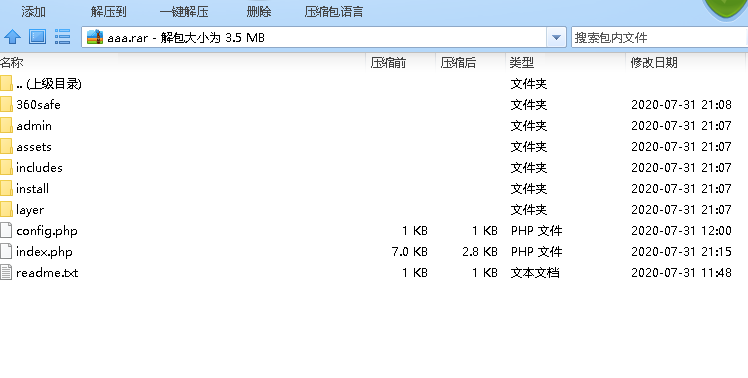Sort by 压缩前 column header
The height and width of the screenshot is (378, 748).
click(388, 63)
